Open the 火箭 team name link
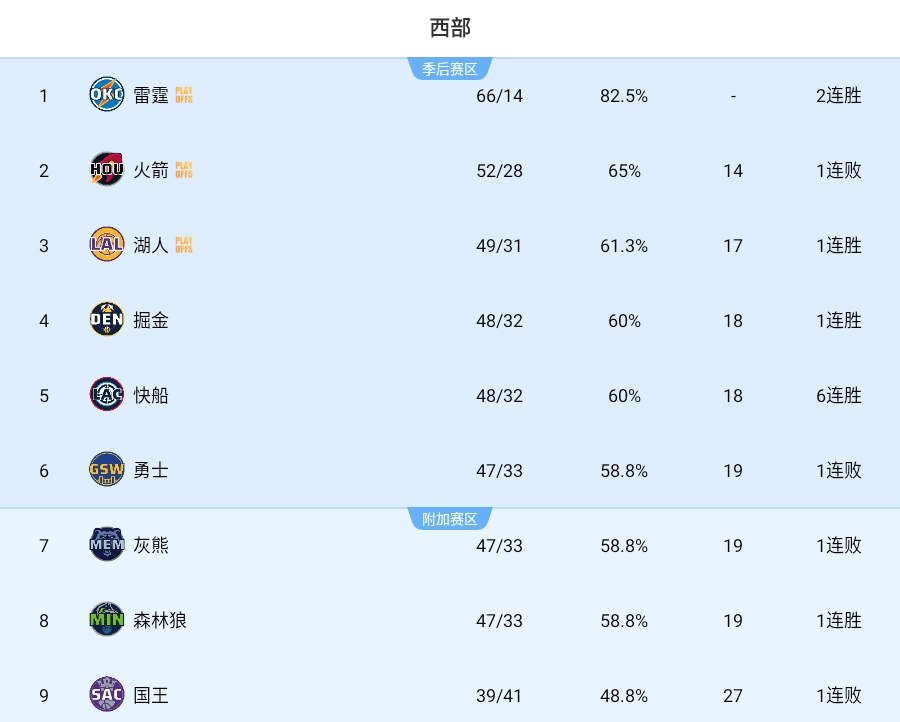The image size is (900, 722). pos(151,170)
